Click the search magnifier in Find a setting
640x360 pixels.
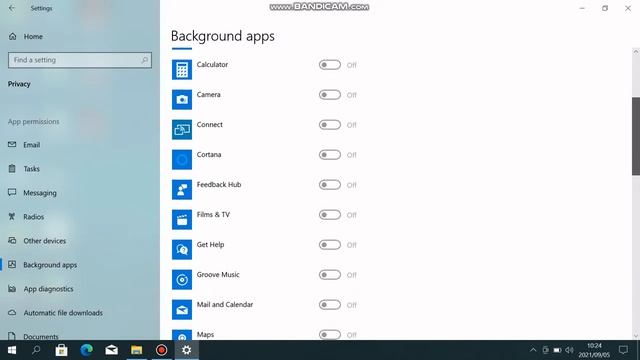coord(144,60)
